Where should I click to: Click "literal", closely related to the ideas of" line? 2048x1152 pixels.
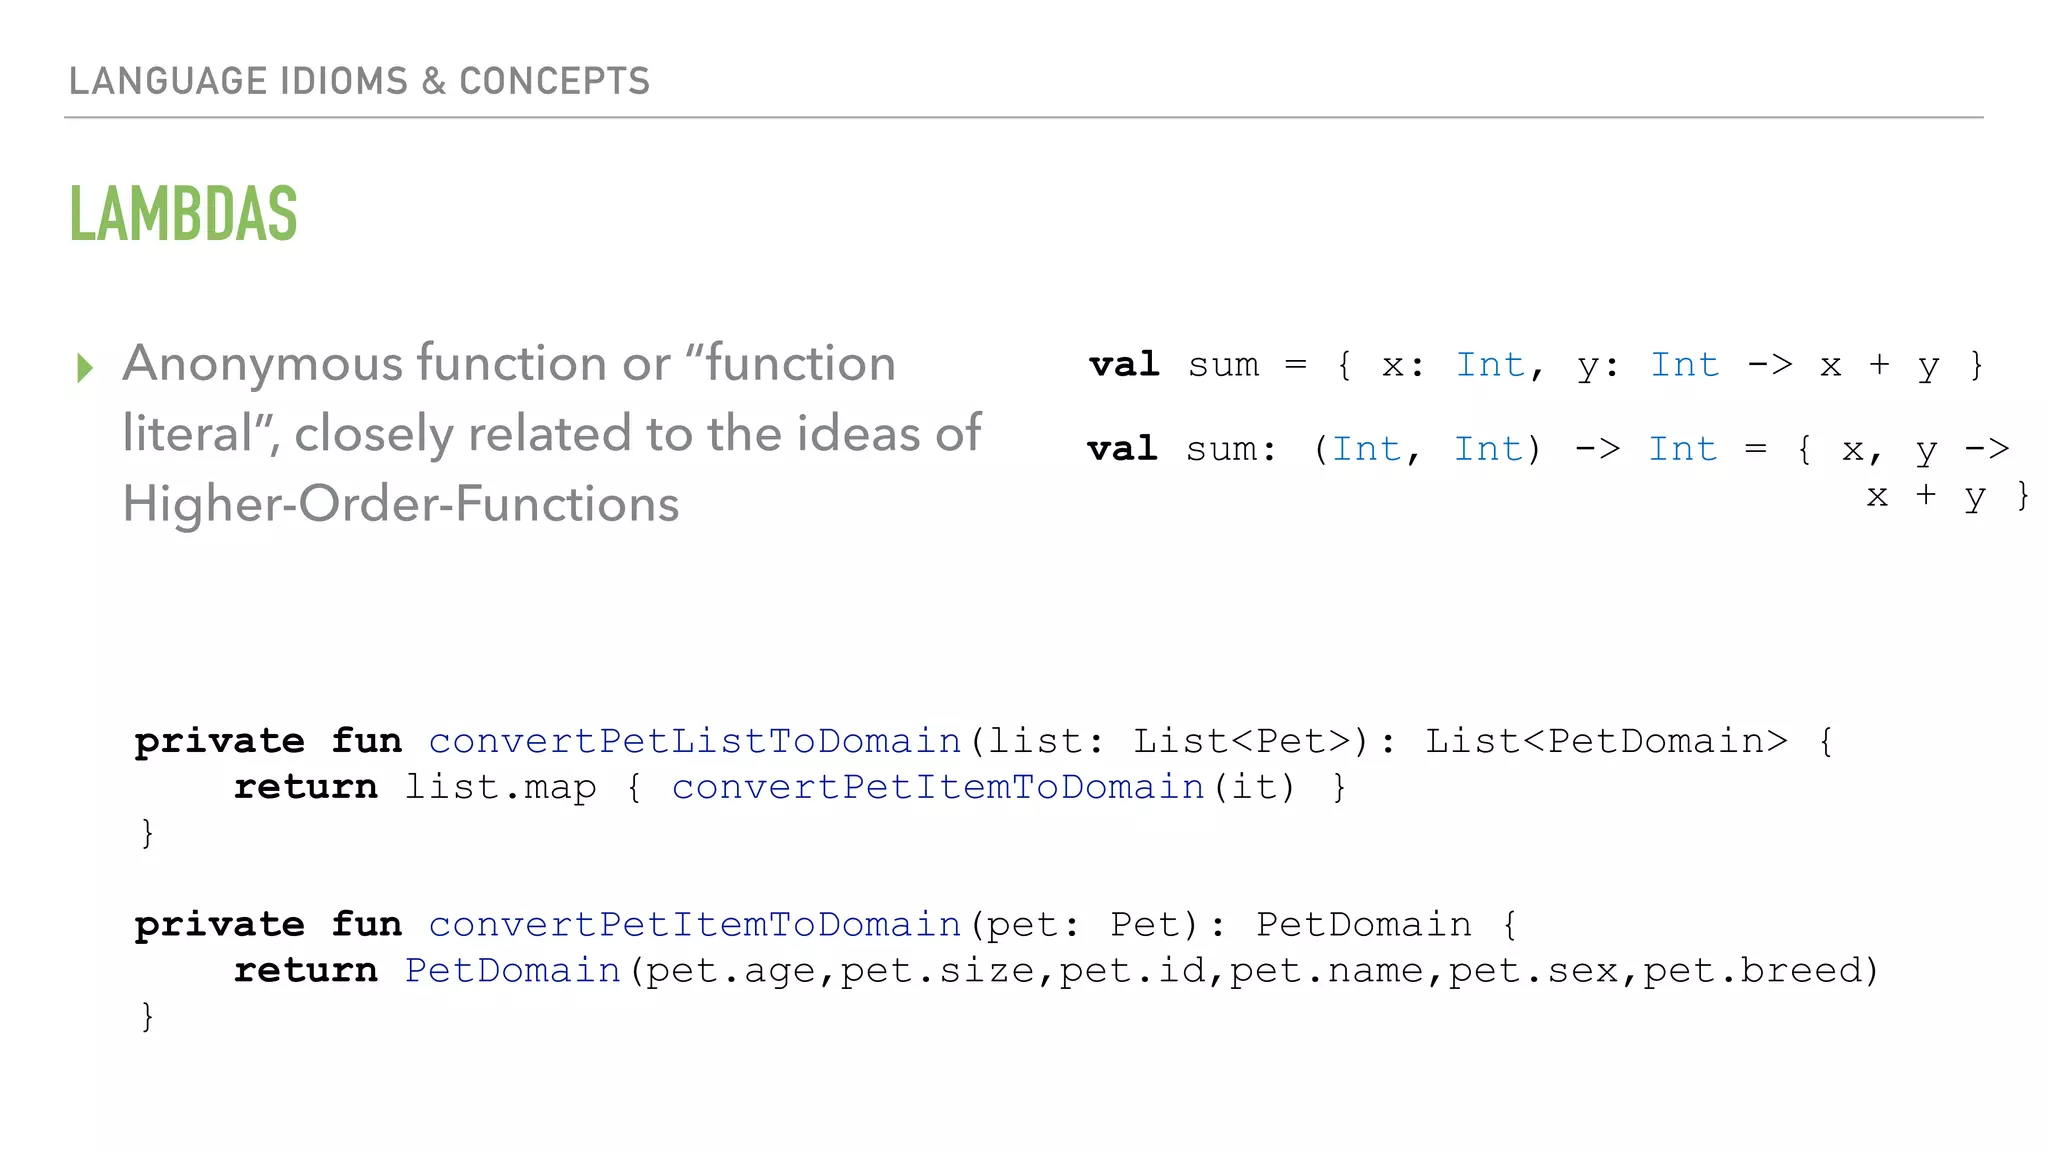[x=551, y=433]
